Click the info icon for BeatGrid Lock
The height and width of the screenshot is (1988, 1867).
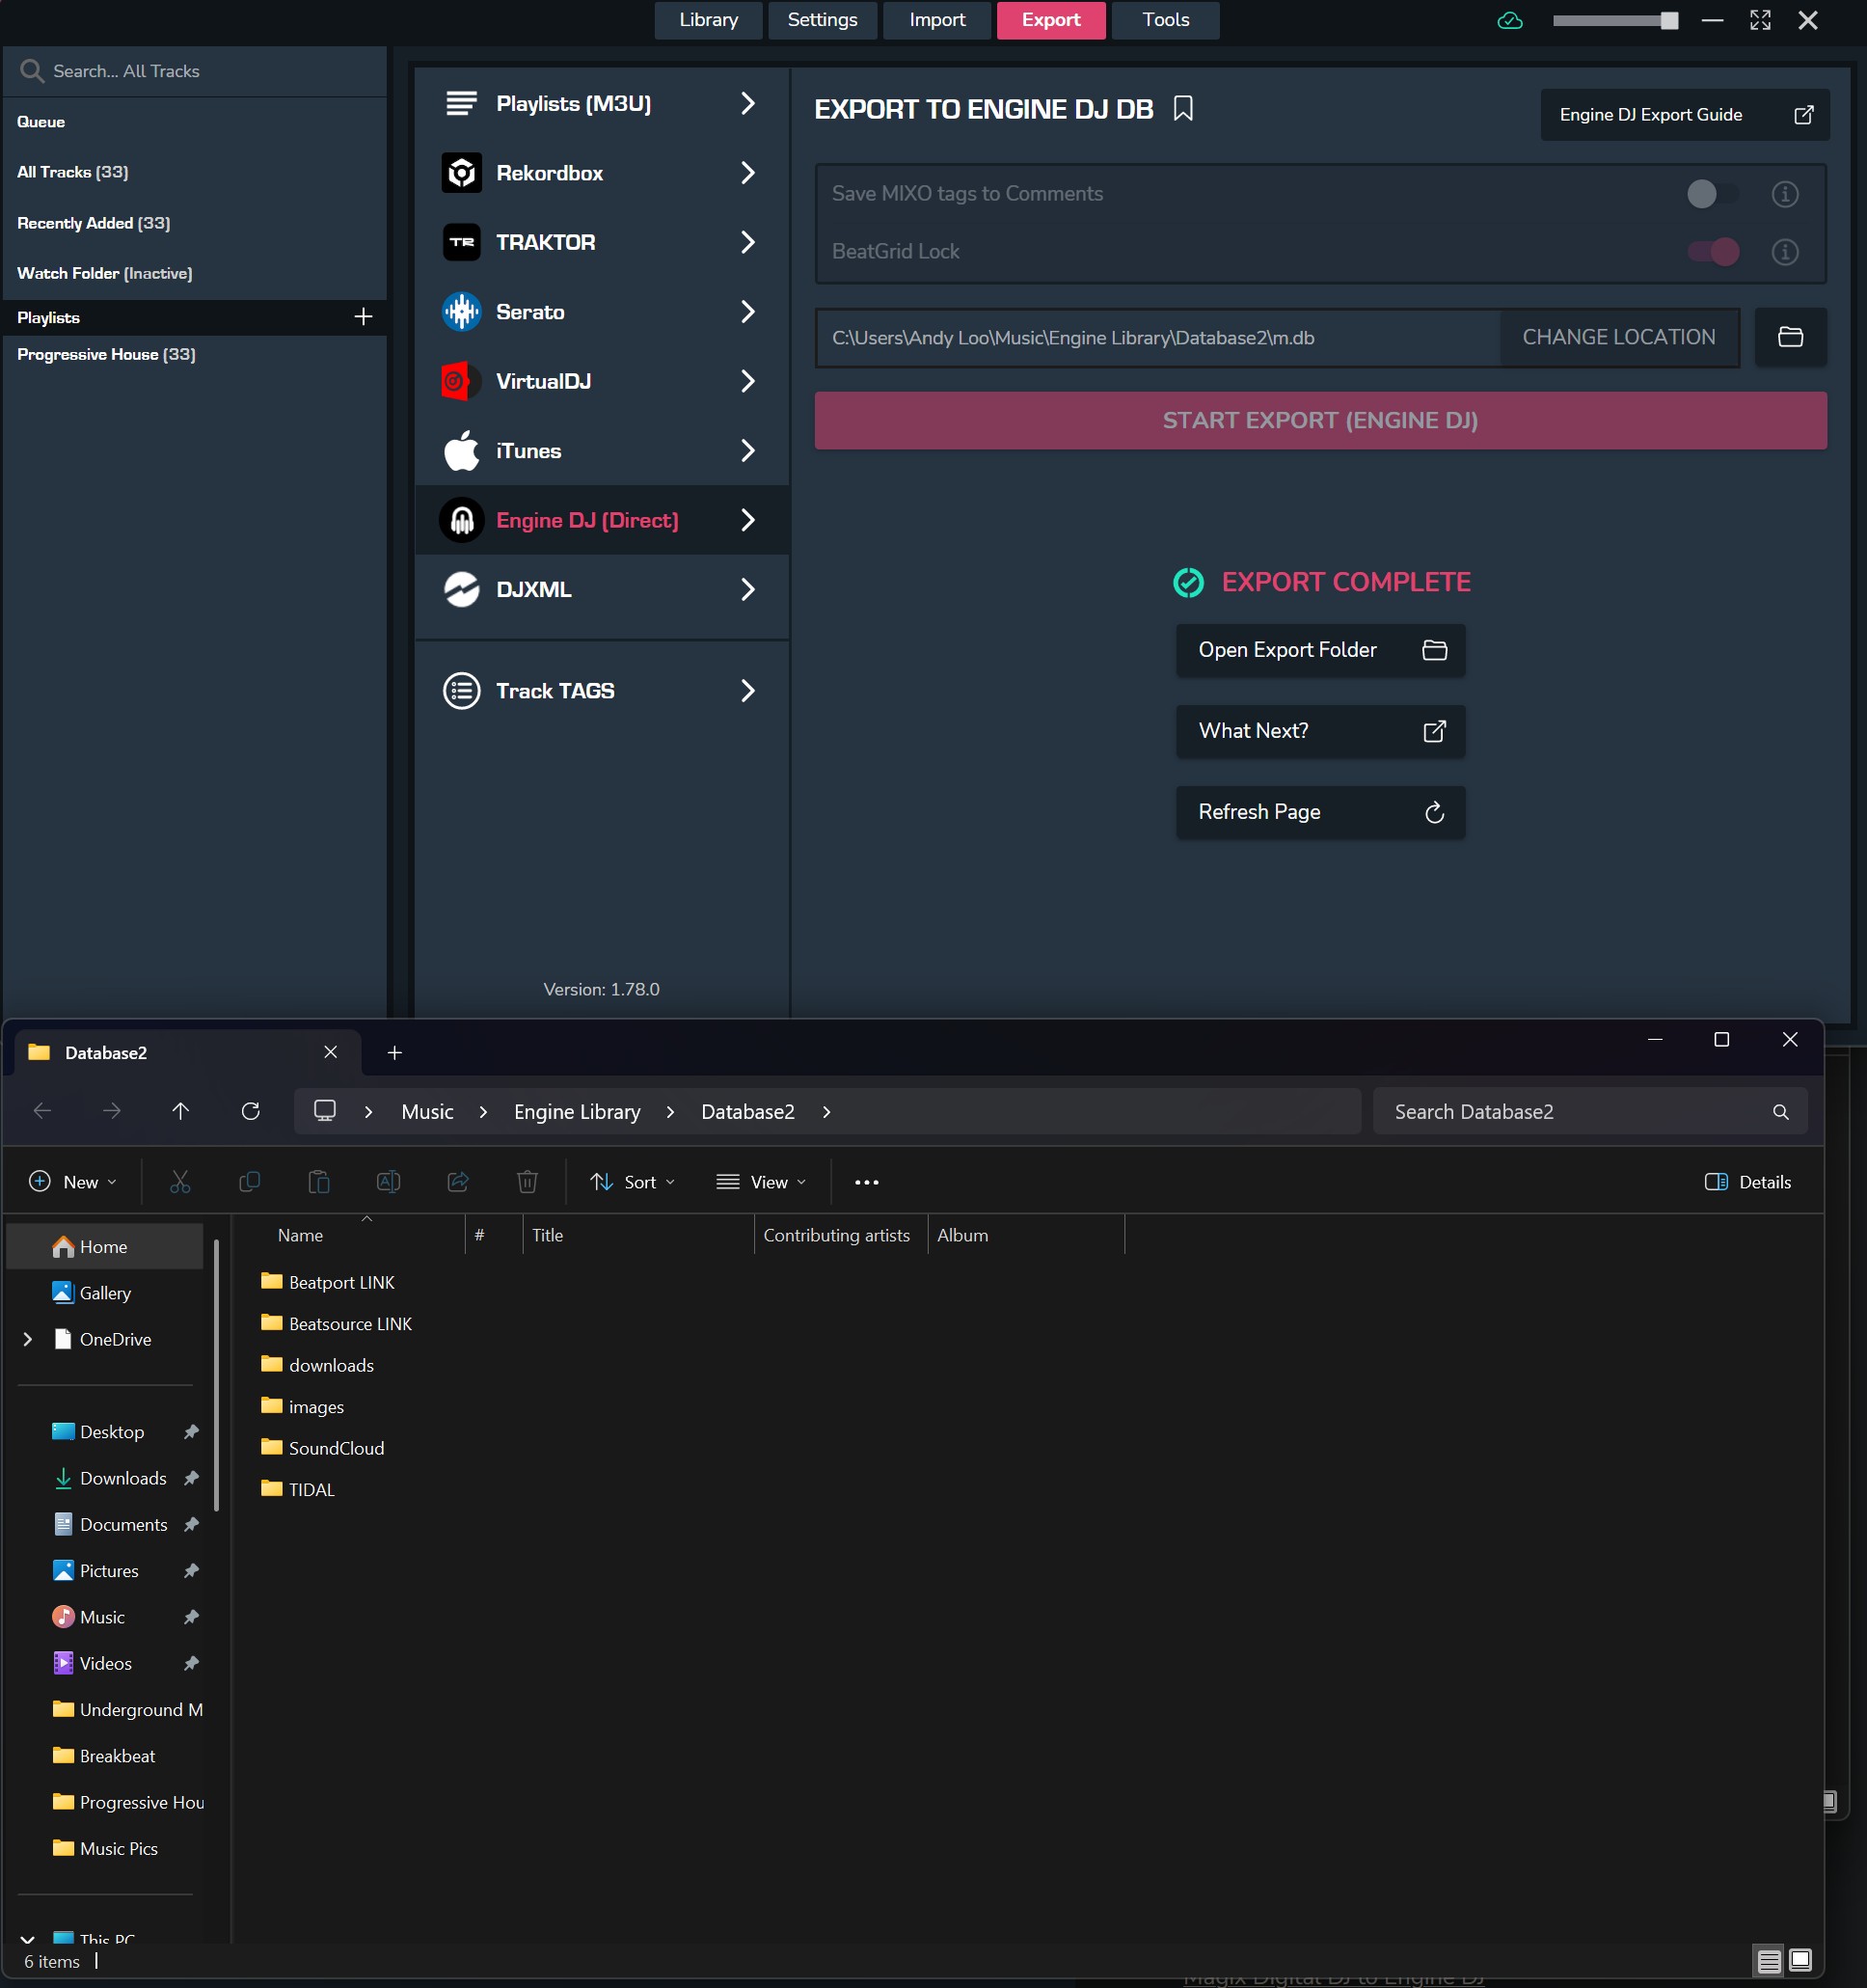[x=1785, y=252]
